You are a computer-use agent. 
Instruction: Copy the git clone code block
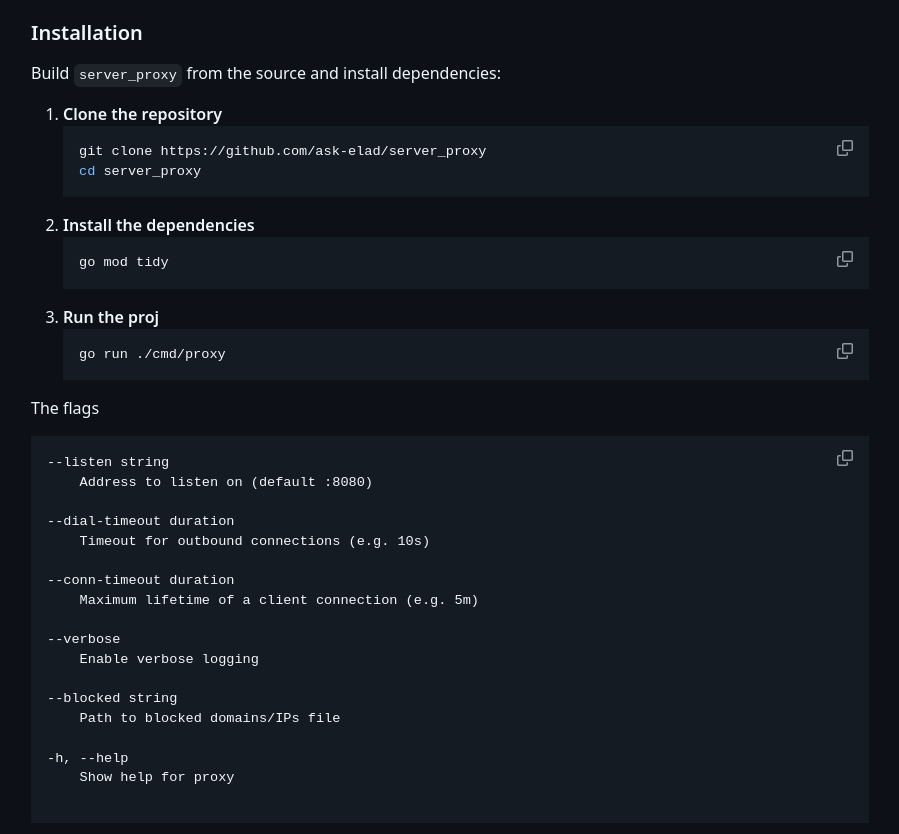(x=845, y=148)
